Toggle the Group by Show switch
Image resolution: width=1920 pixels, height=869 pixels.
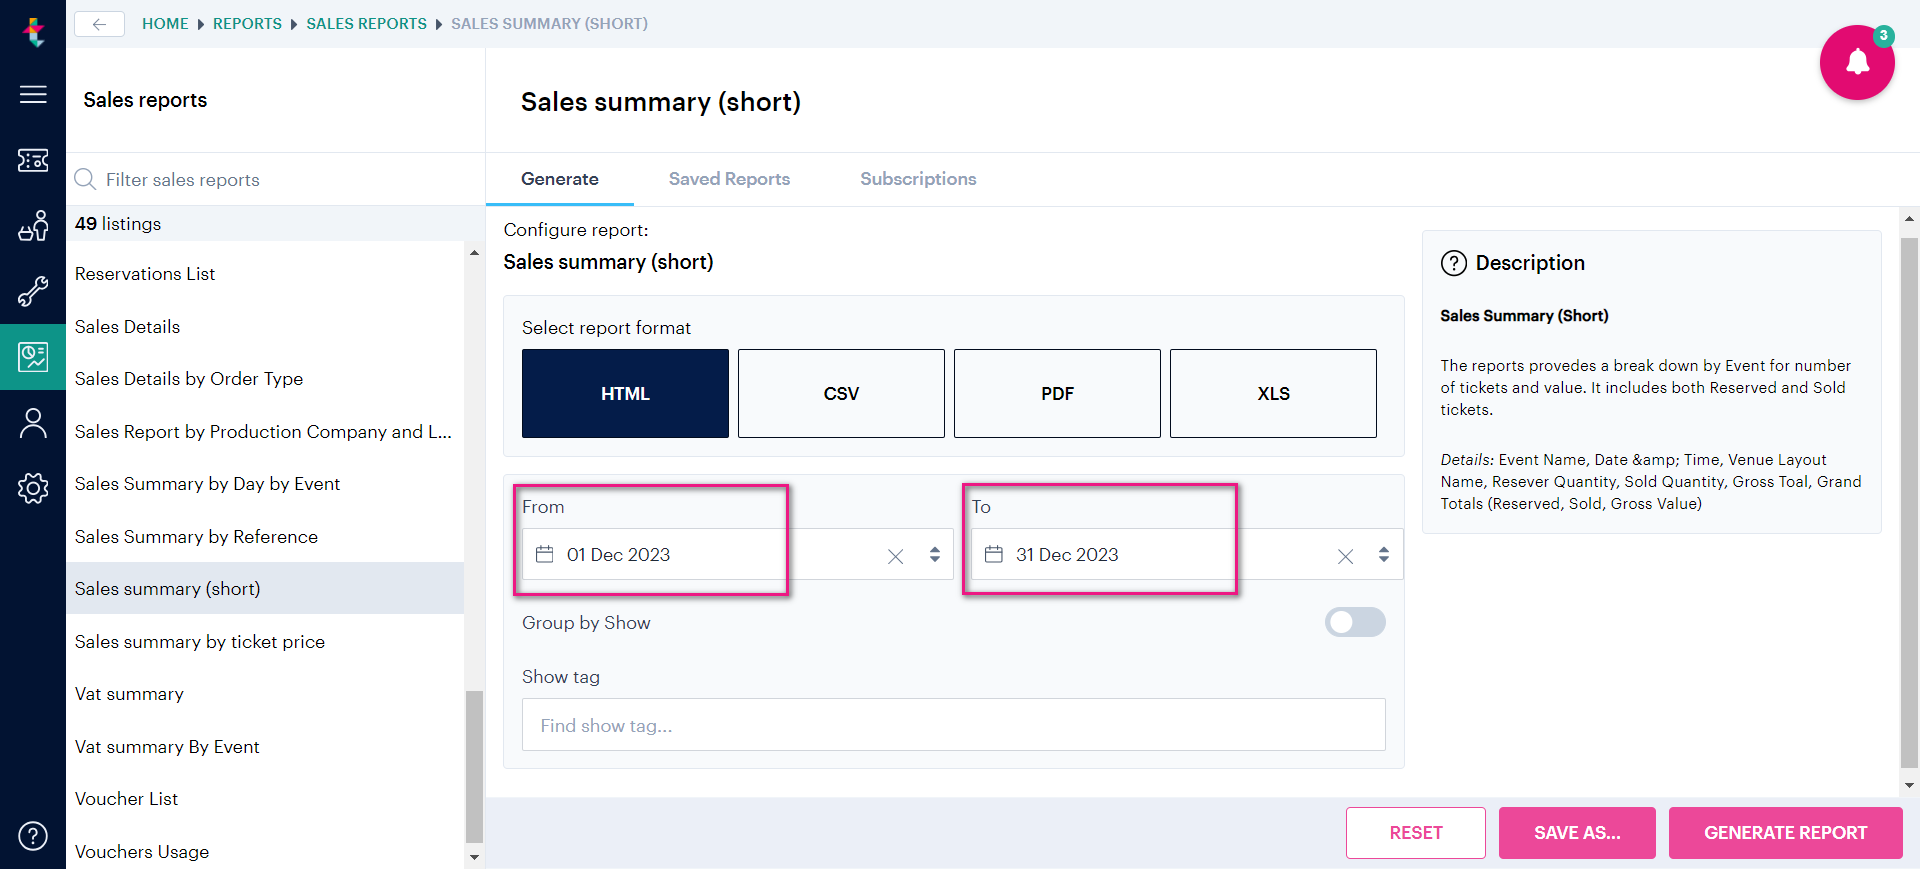click(1355, 622)
